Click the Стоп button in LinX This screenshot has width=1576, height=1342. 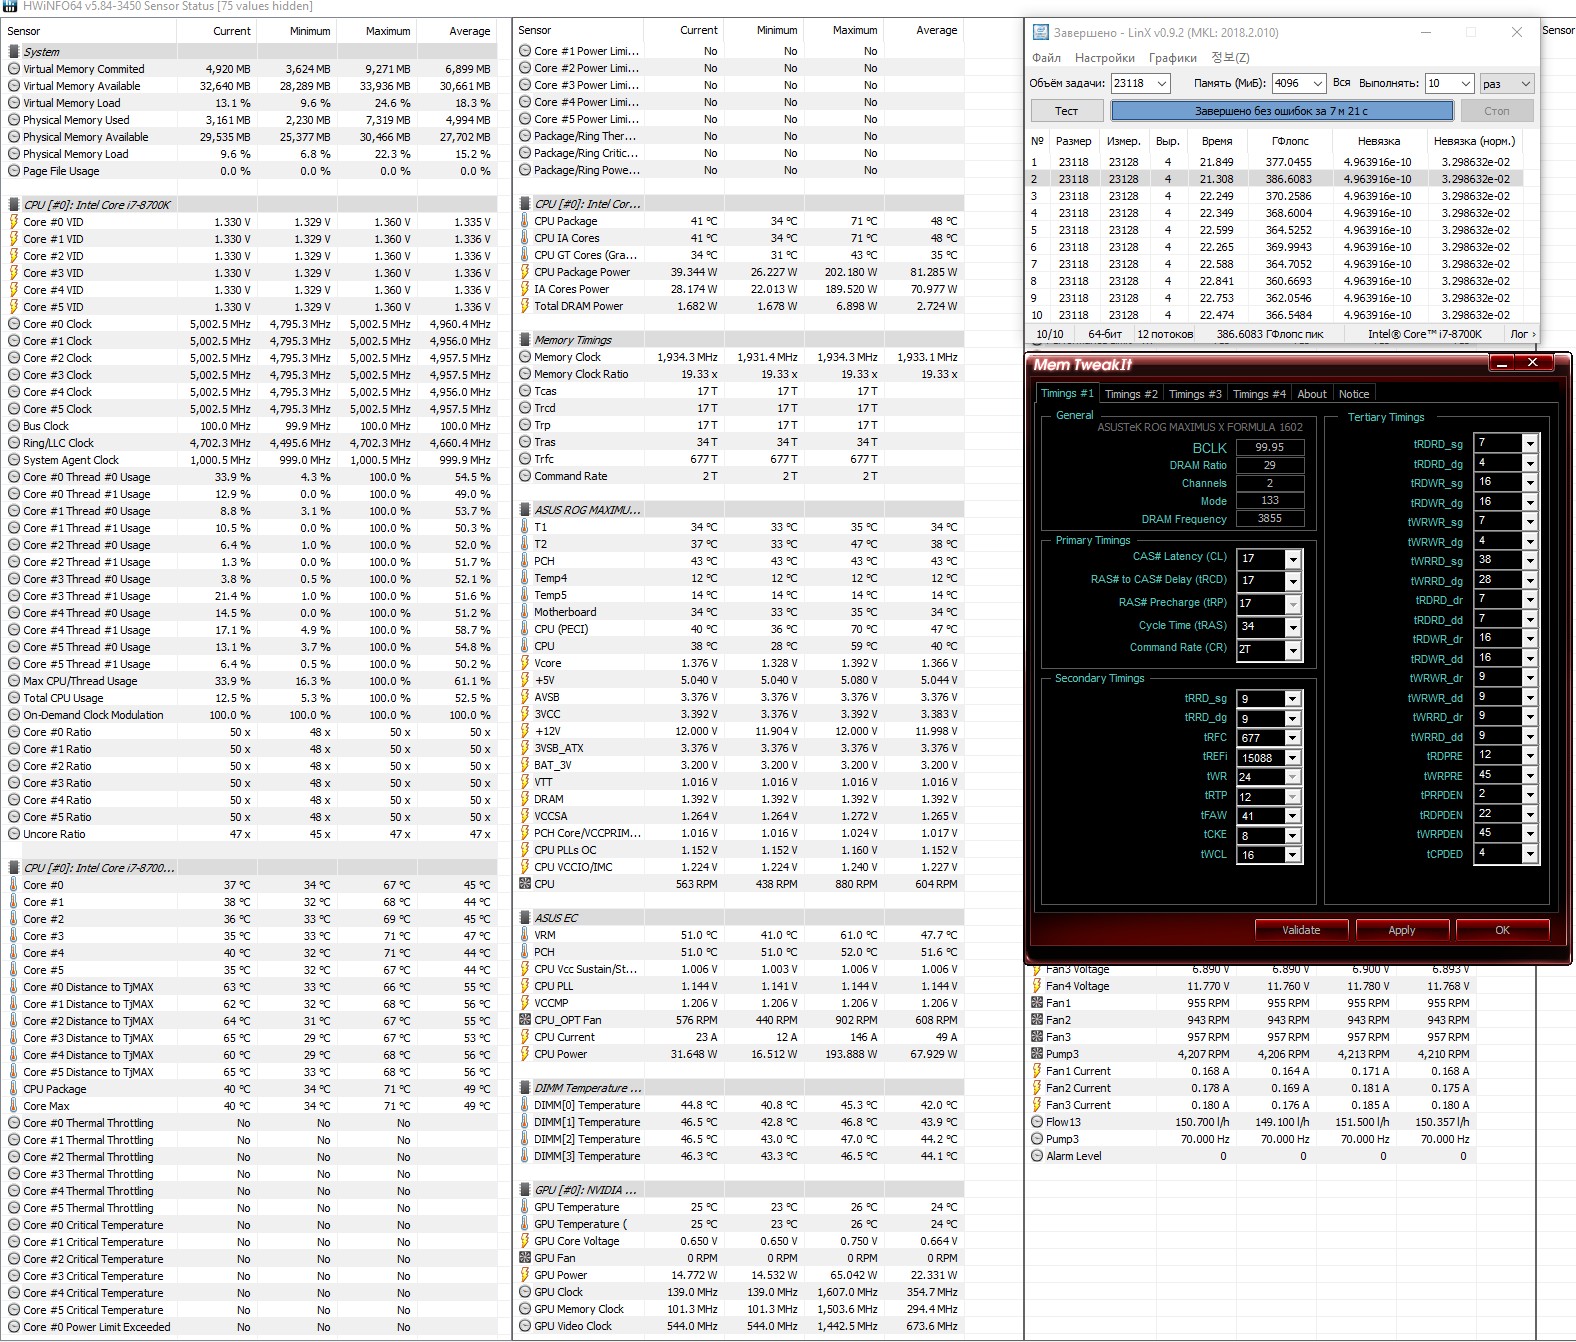tap(1497, 111)
